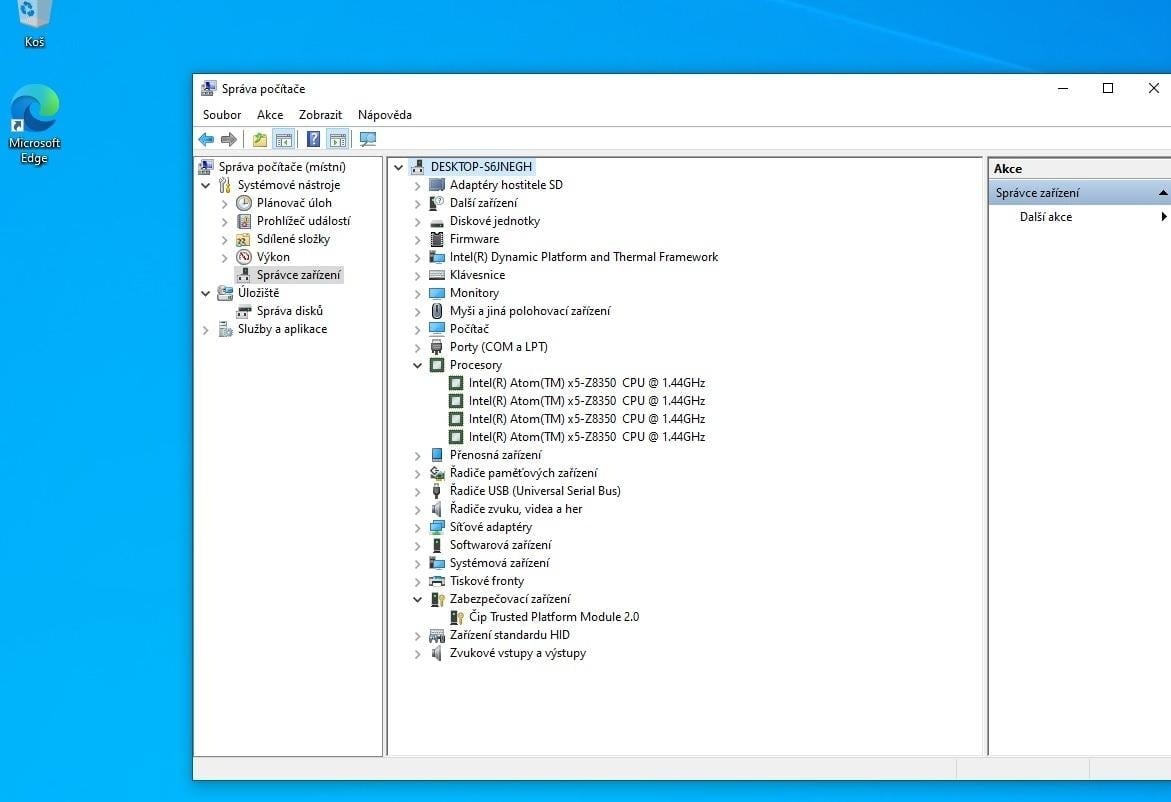The height and width of the screenshot is (802, 1171).
Task: Expand the Síťové adaptéry category
Action: (x=418, y=528)
